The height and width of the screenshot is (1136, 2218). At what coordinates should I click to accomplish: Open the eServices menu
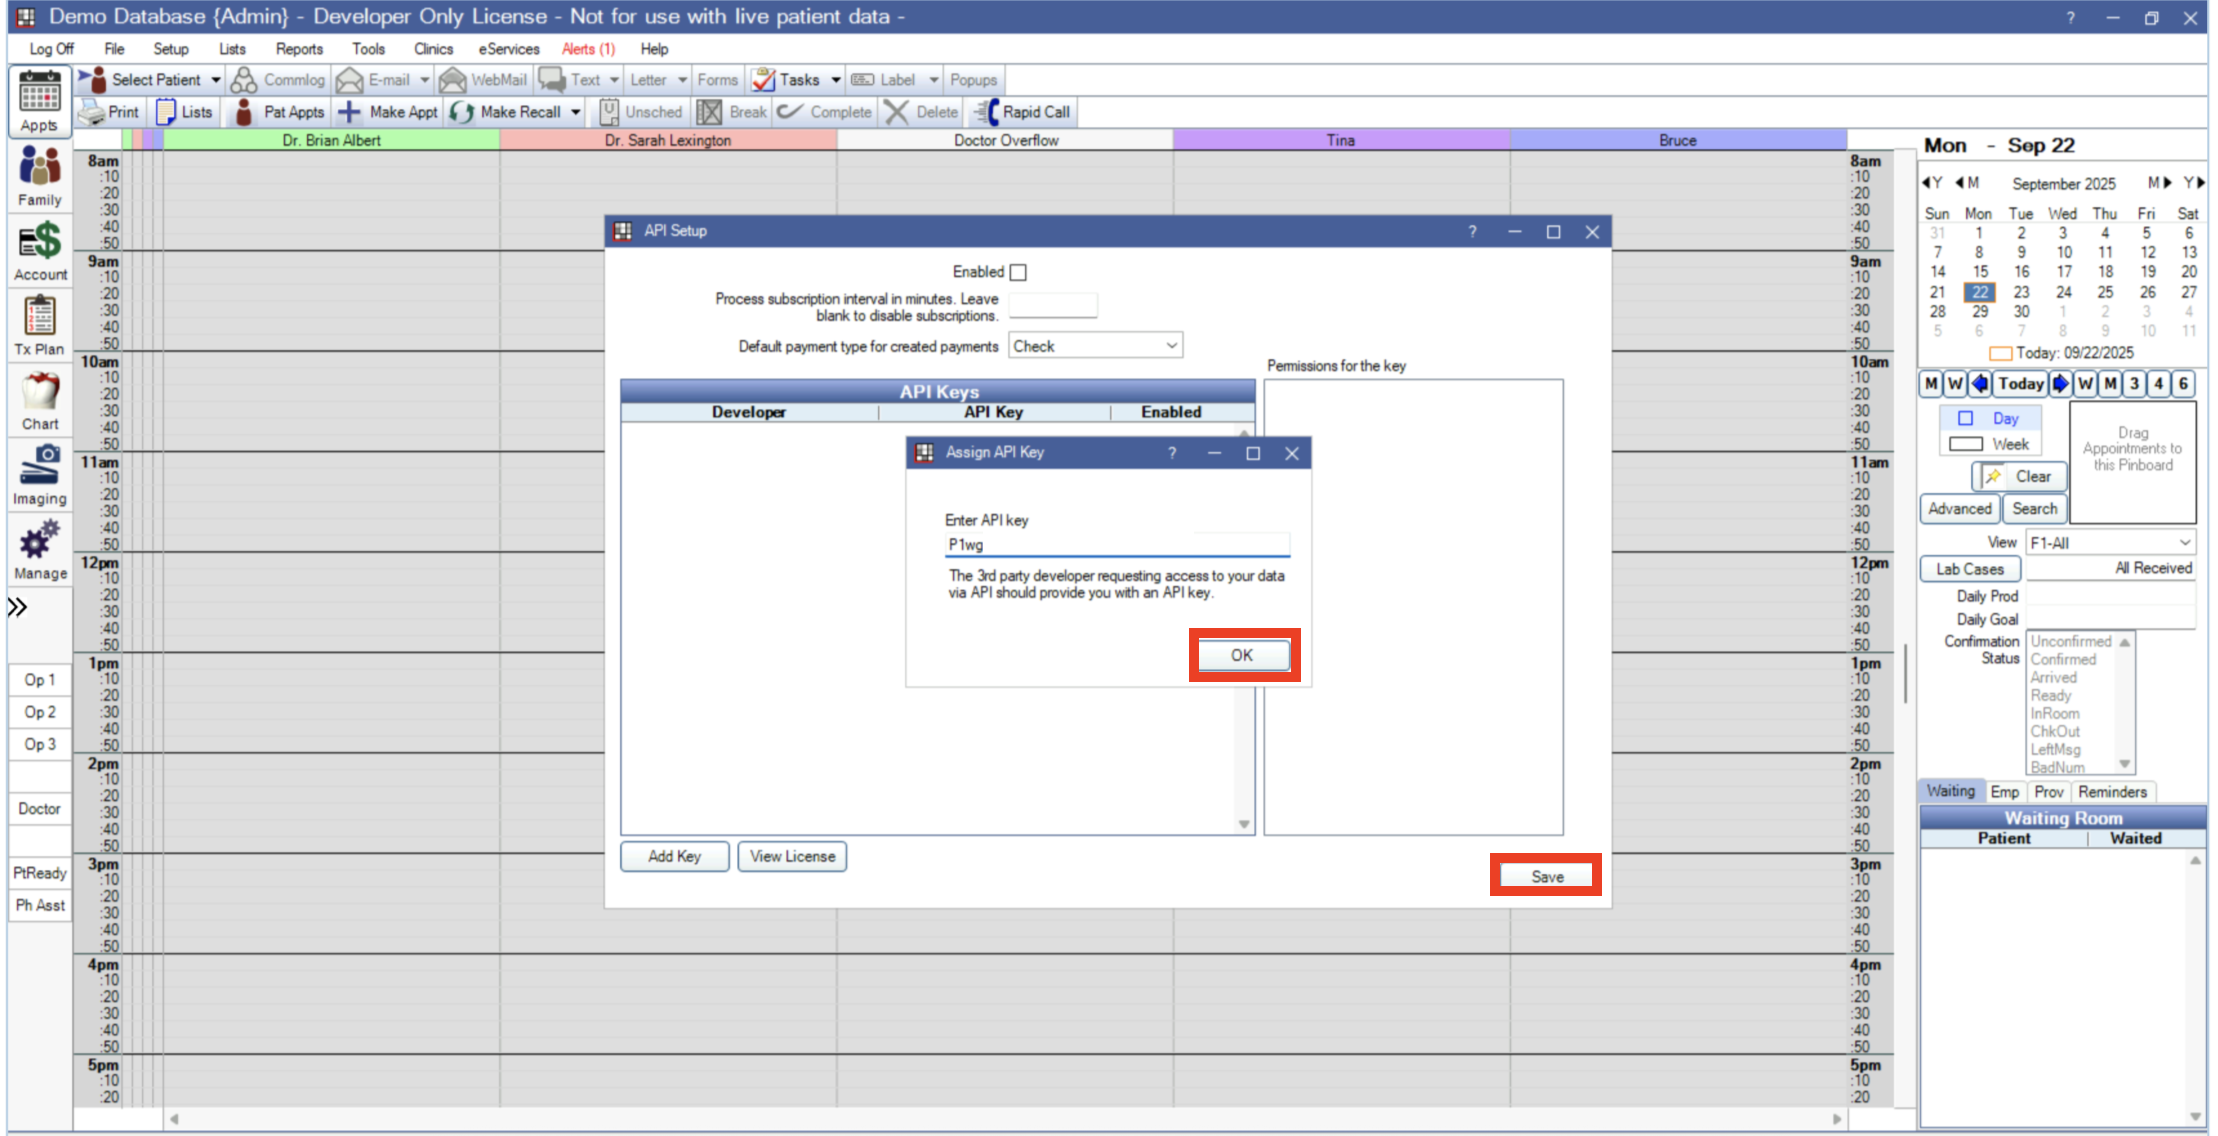(508, 48)
